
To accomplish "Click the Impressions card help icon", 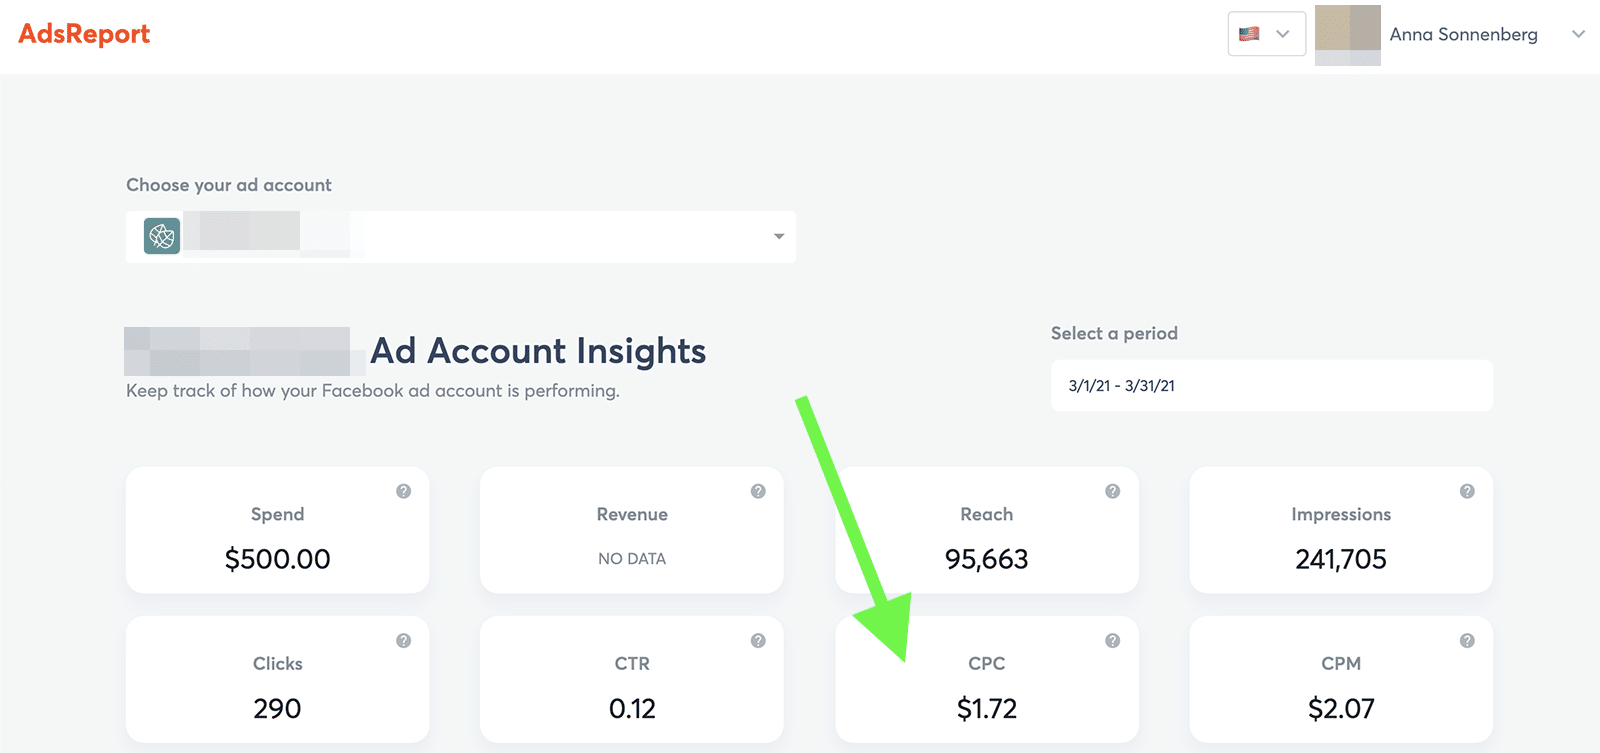I will (1467, 491).
